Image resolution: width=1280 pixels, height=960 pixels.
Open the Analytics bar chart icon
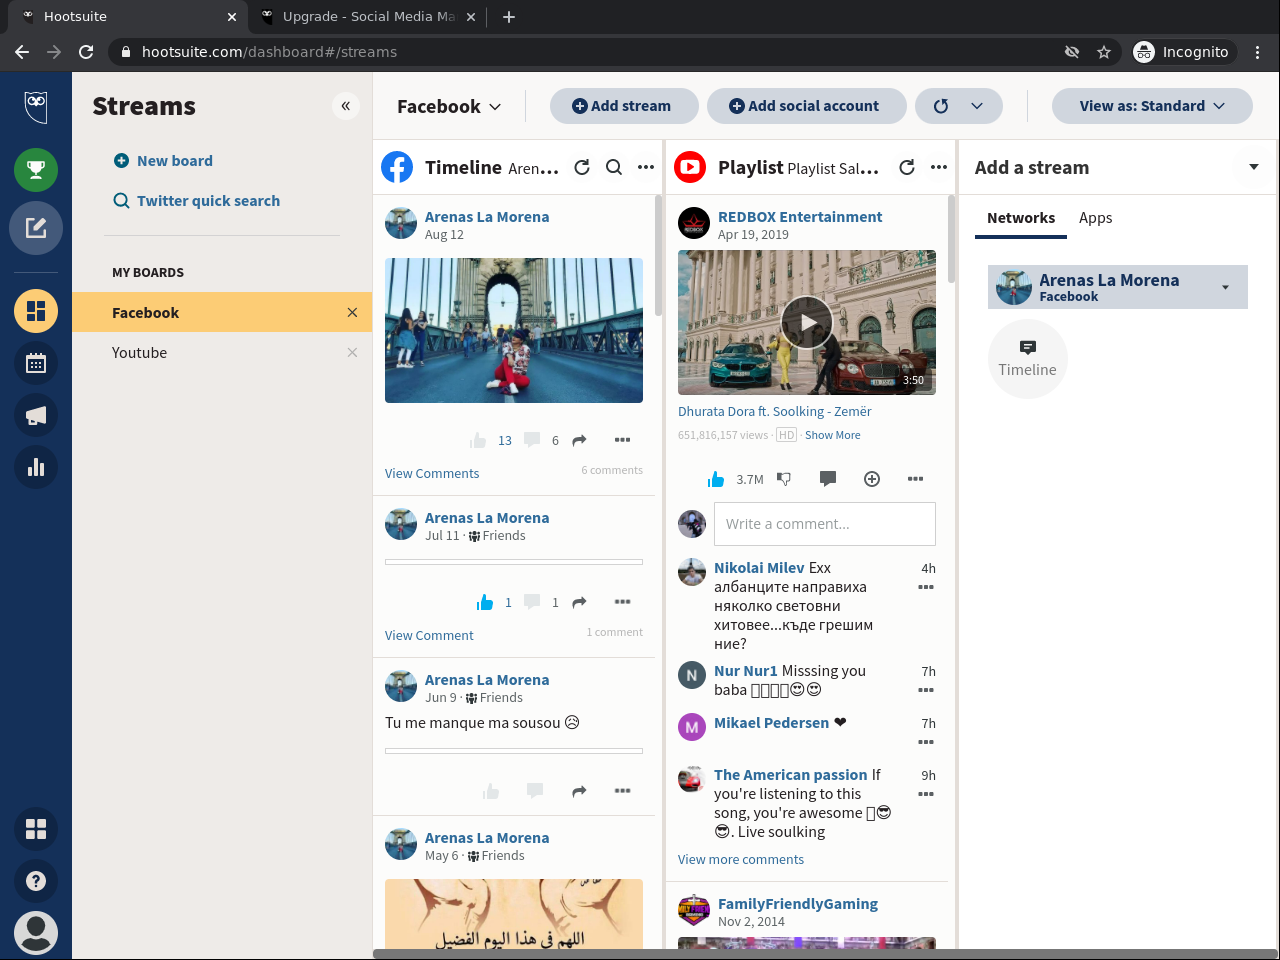[x=36, y=467]
